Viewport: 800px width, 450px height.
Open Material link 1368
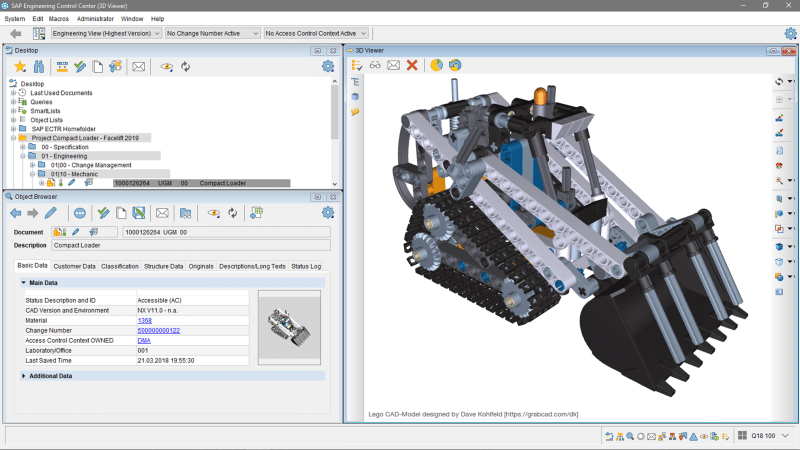[144, 320]
